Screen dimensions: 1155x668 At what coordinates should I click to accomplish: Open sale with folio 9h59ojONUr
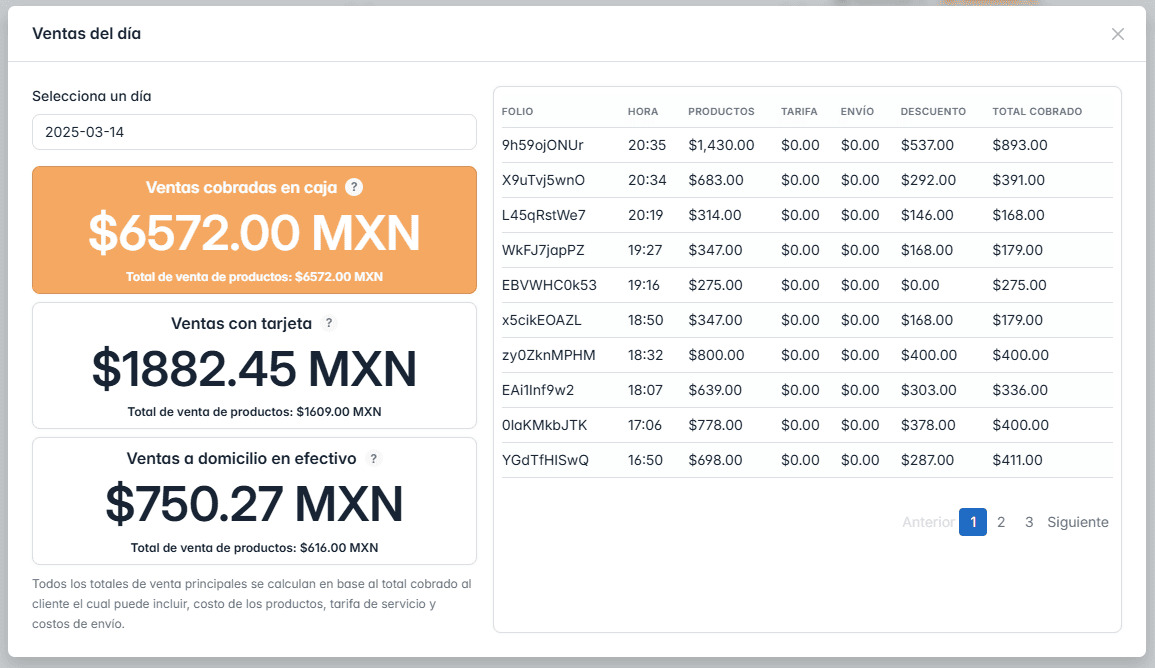click(542, 145)
